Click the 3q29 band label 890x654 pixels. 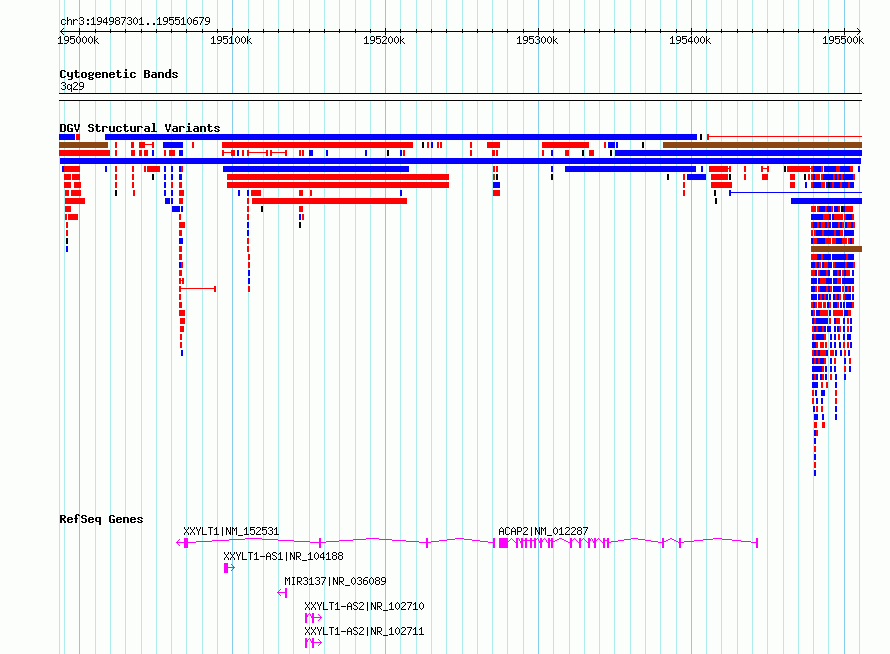[x=72, y=86]
